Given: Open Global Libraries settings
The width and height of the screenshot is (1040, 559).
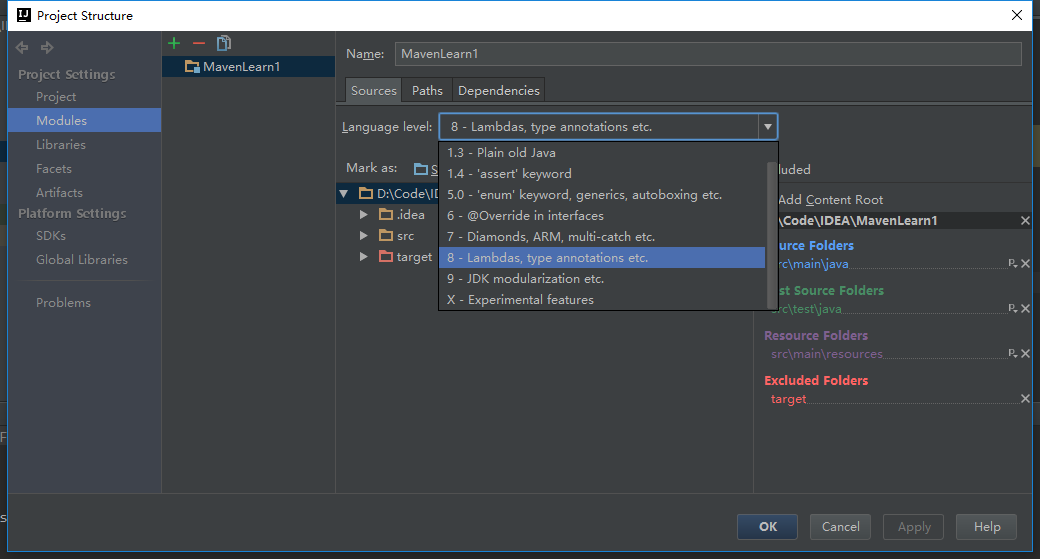Looking at the screenshot, I should click(84, 259).
